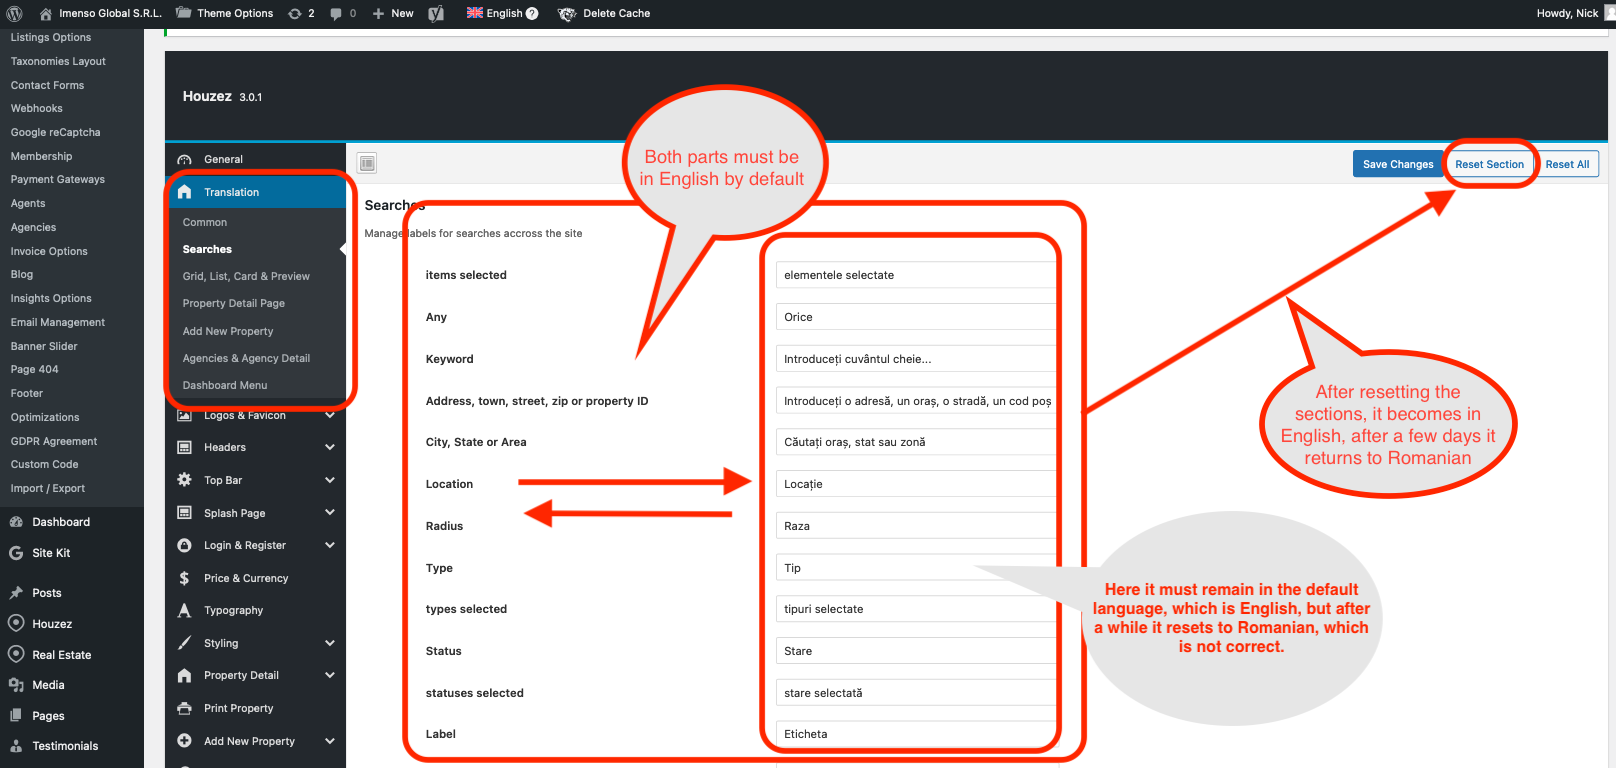This screenshot has width=1616, height=768.
Task: Click the Login & Register user icon
Action: point(185,545)
